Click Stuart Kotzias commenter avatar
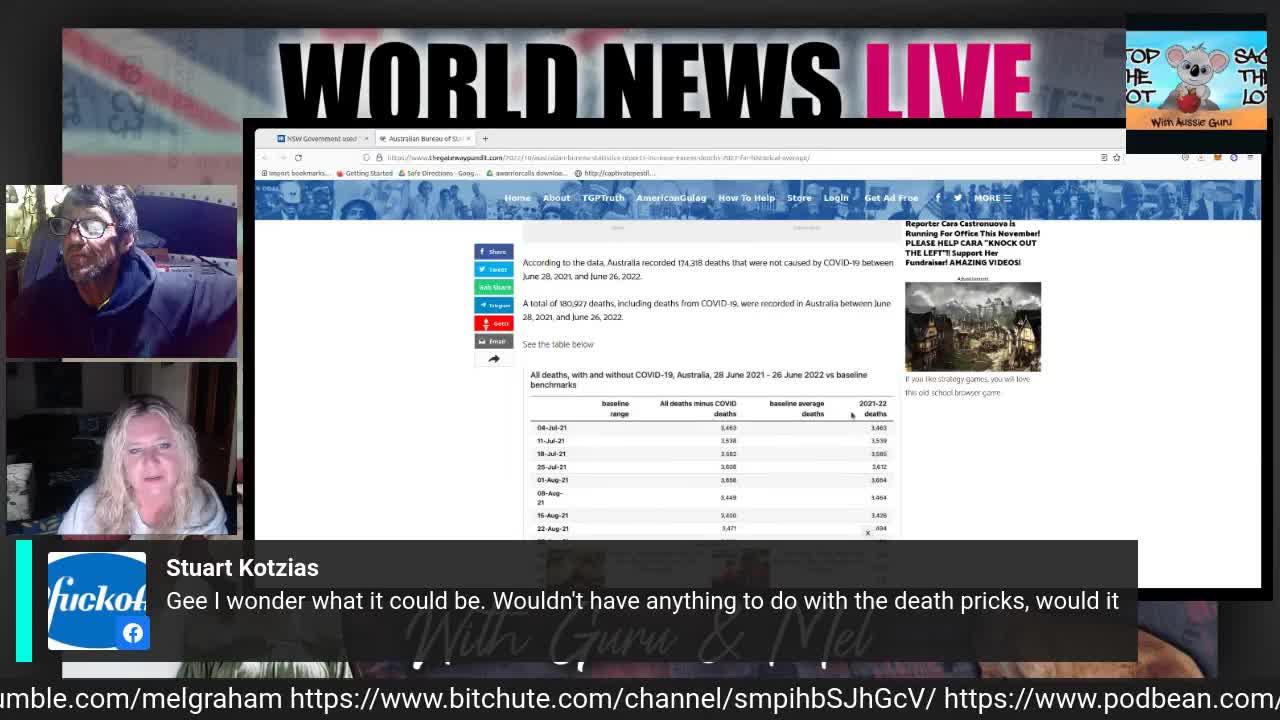The image size is (1280, 720). coord(97,600)
